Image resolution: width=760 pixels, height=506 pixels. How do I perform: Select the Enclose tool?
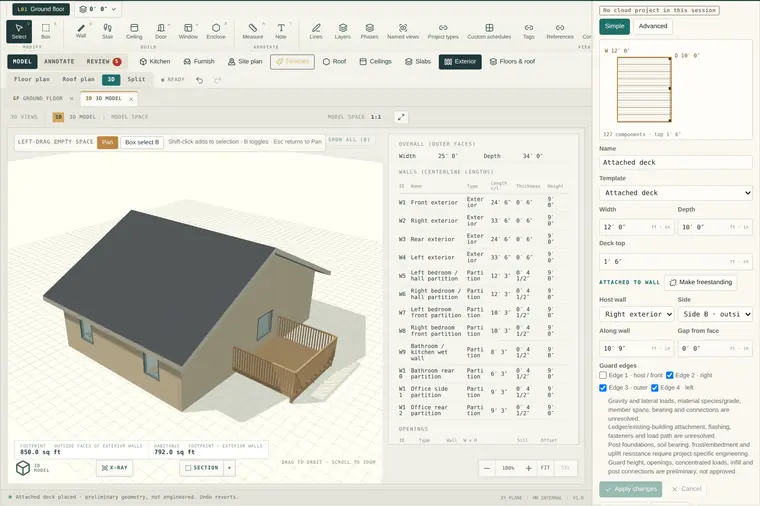(x=216, y=31)
